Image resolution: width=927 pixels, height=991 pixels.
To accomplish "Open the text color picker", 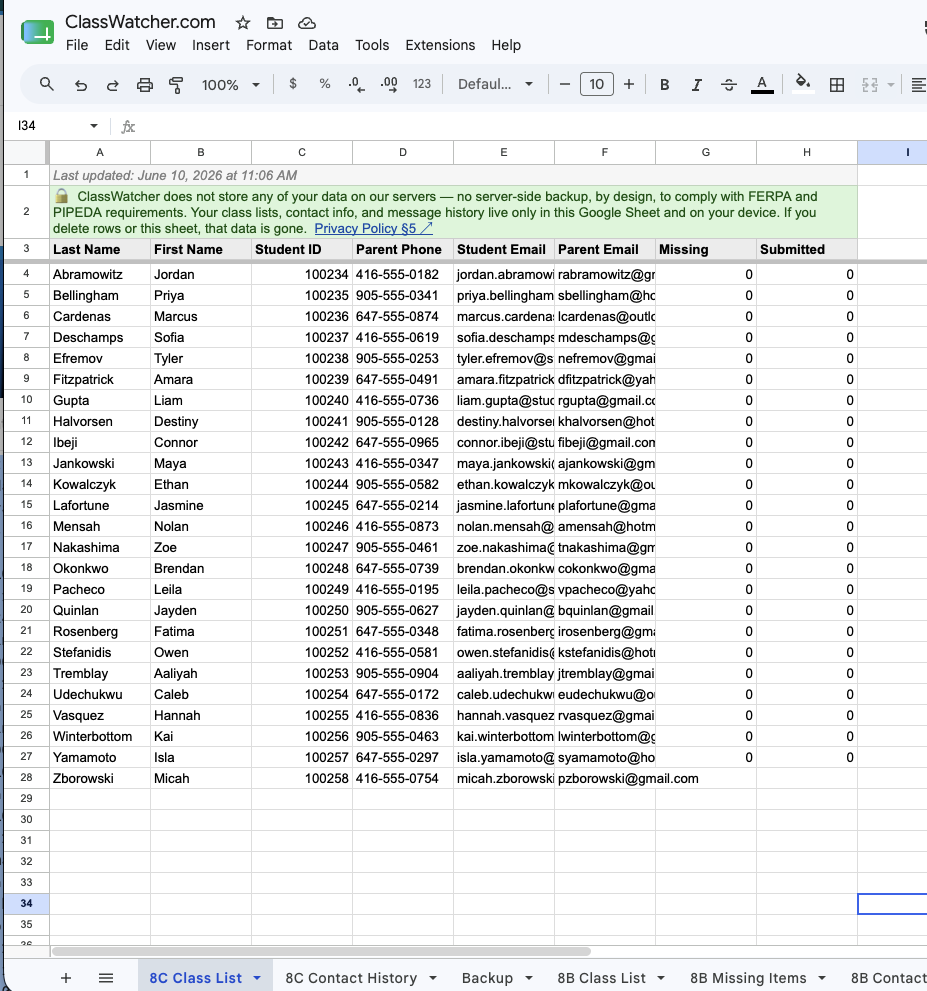I will [762, 85].
